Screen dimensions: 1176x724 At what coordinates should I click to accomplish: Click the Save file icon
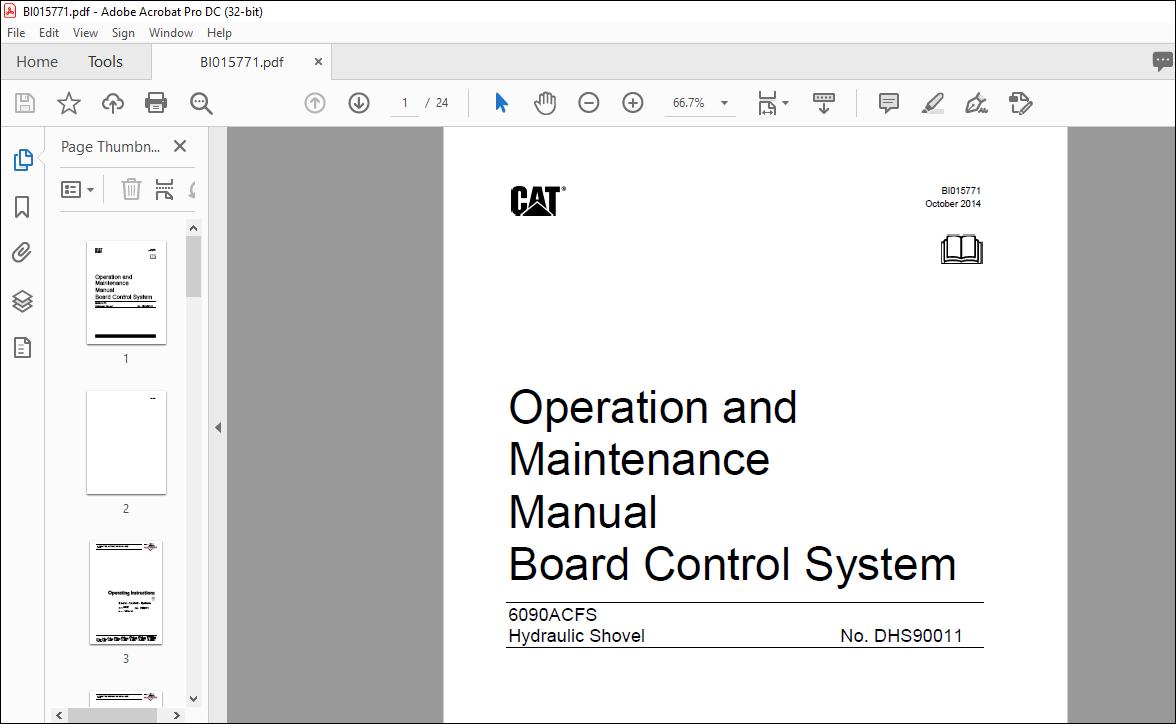pos(25,103)
